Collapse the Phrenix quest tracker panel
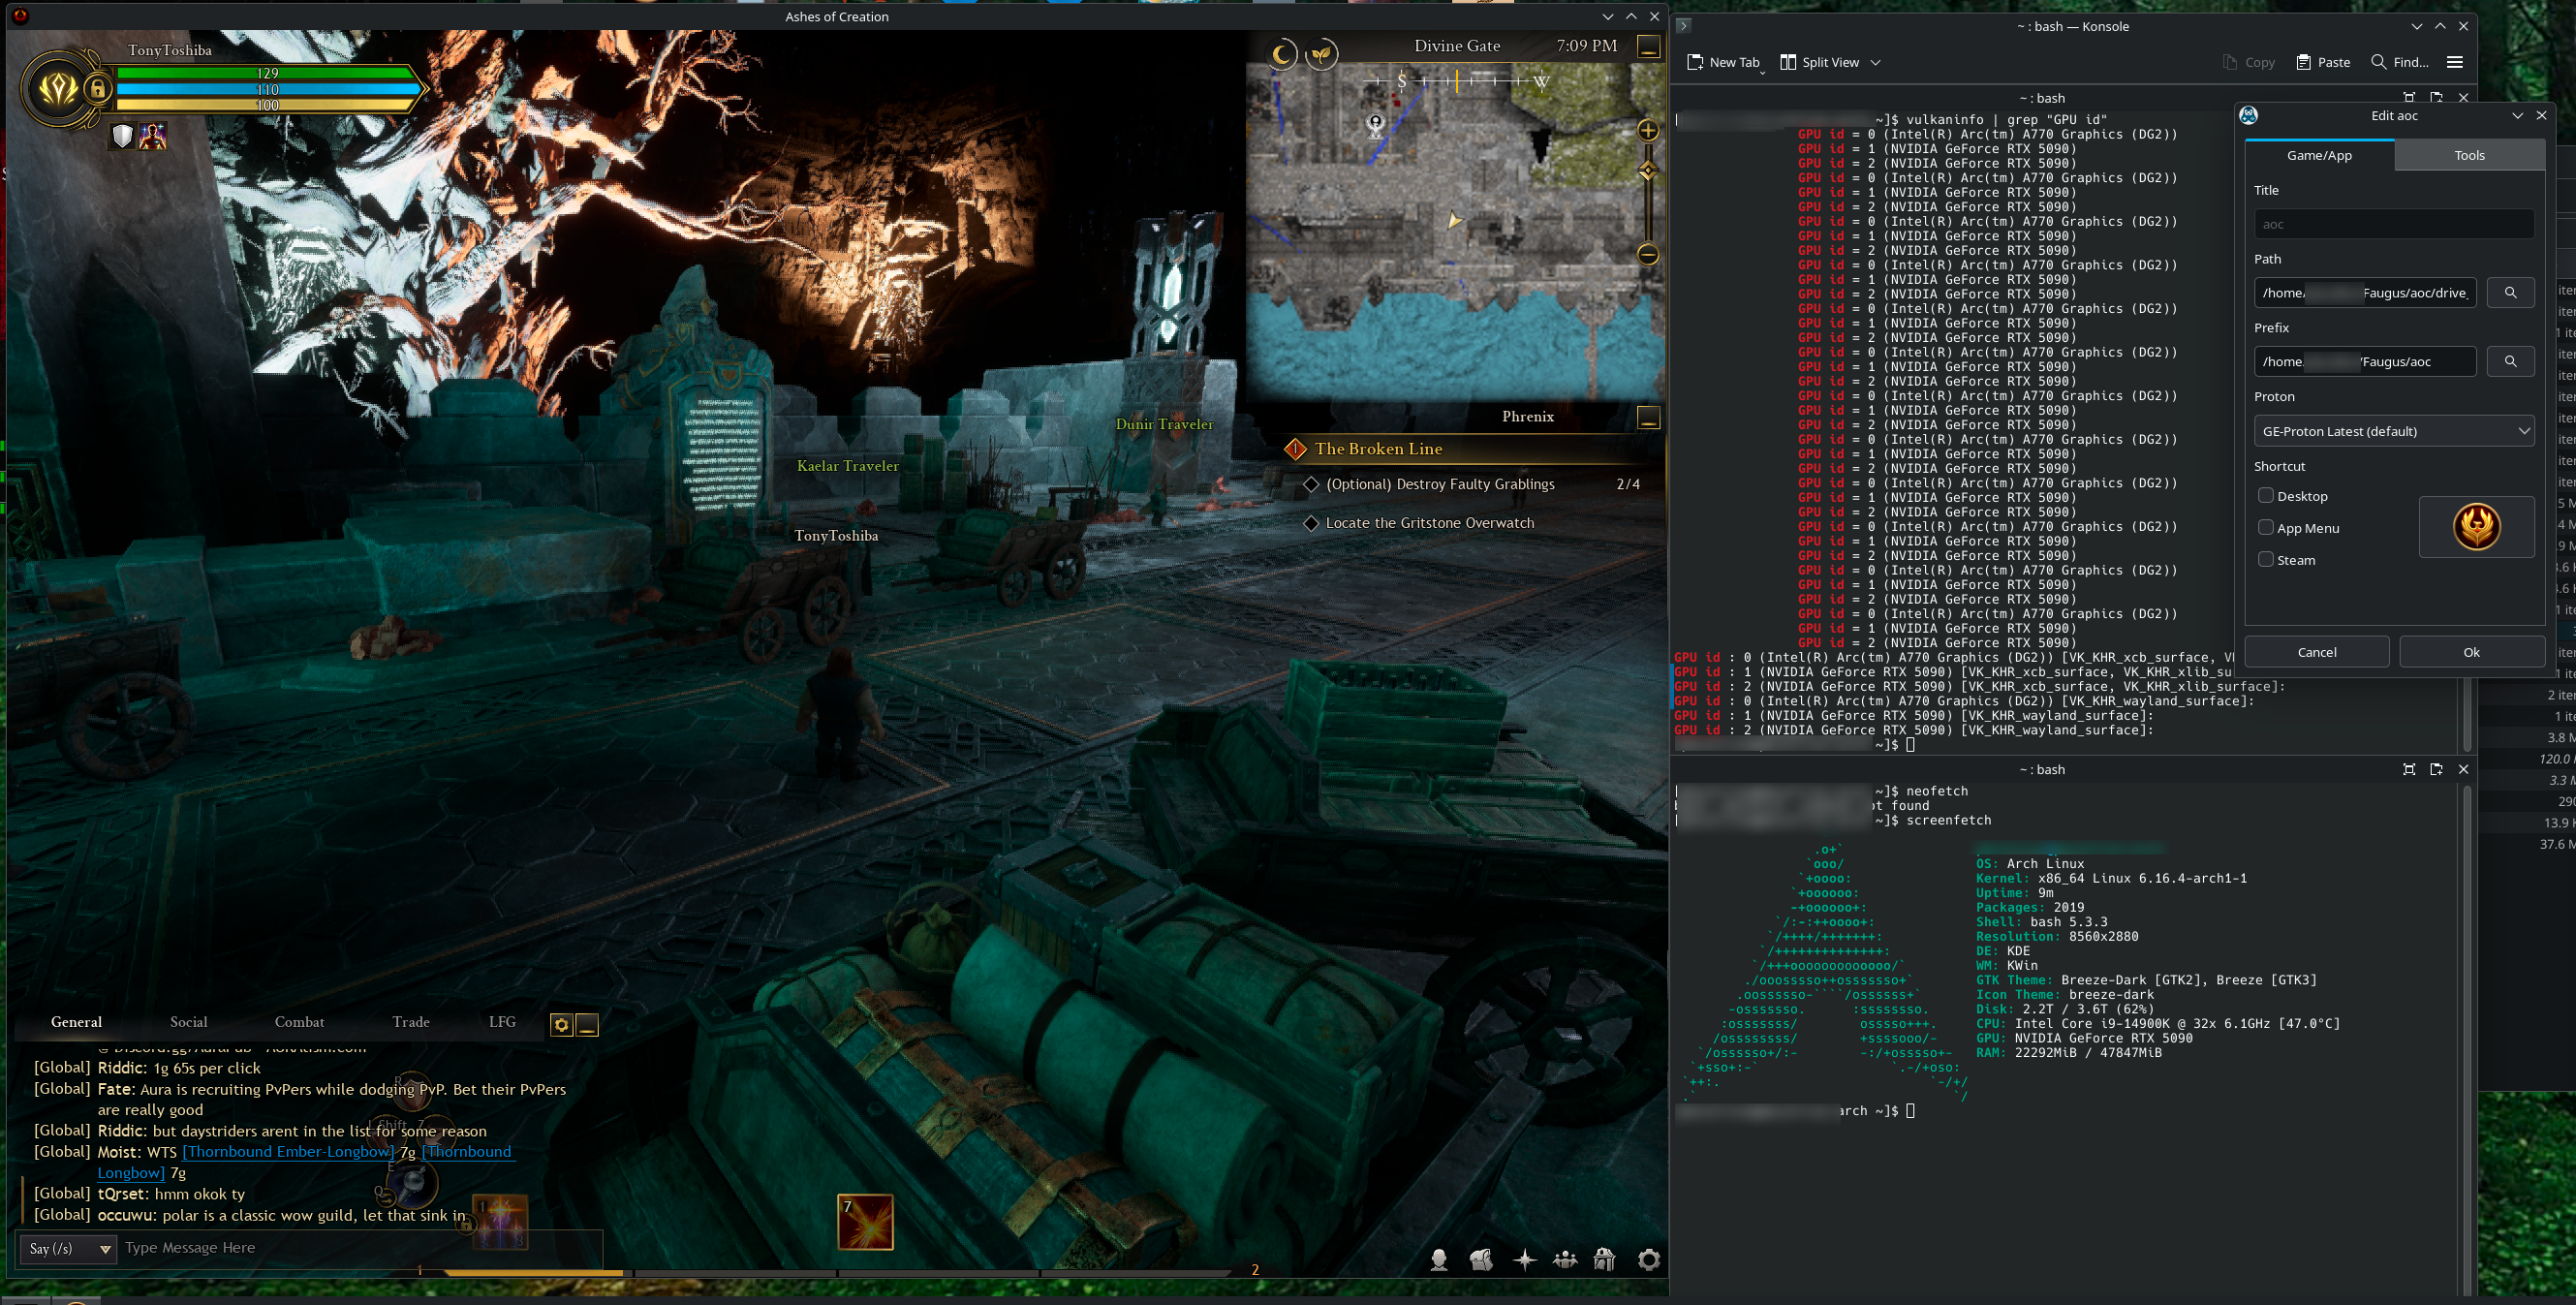Screen dimensions: 2576x1305 pos(1648,417)
